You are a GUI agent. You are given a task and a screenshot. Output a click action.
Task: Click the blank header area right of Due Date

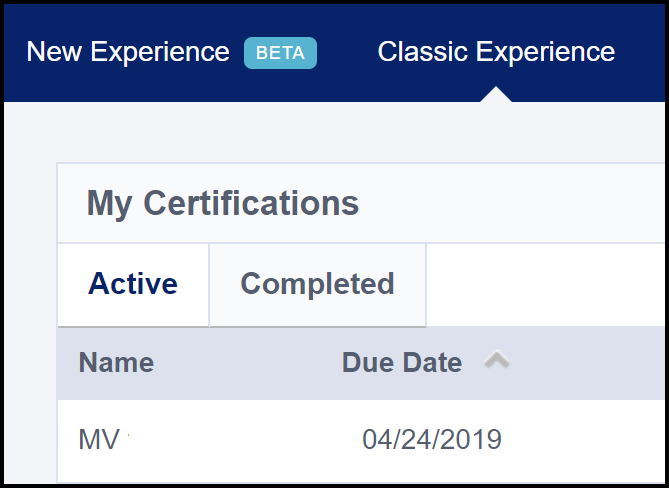click(590, 362)
